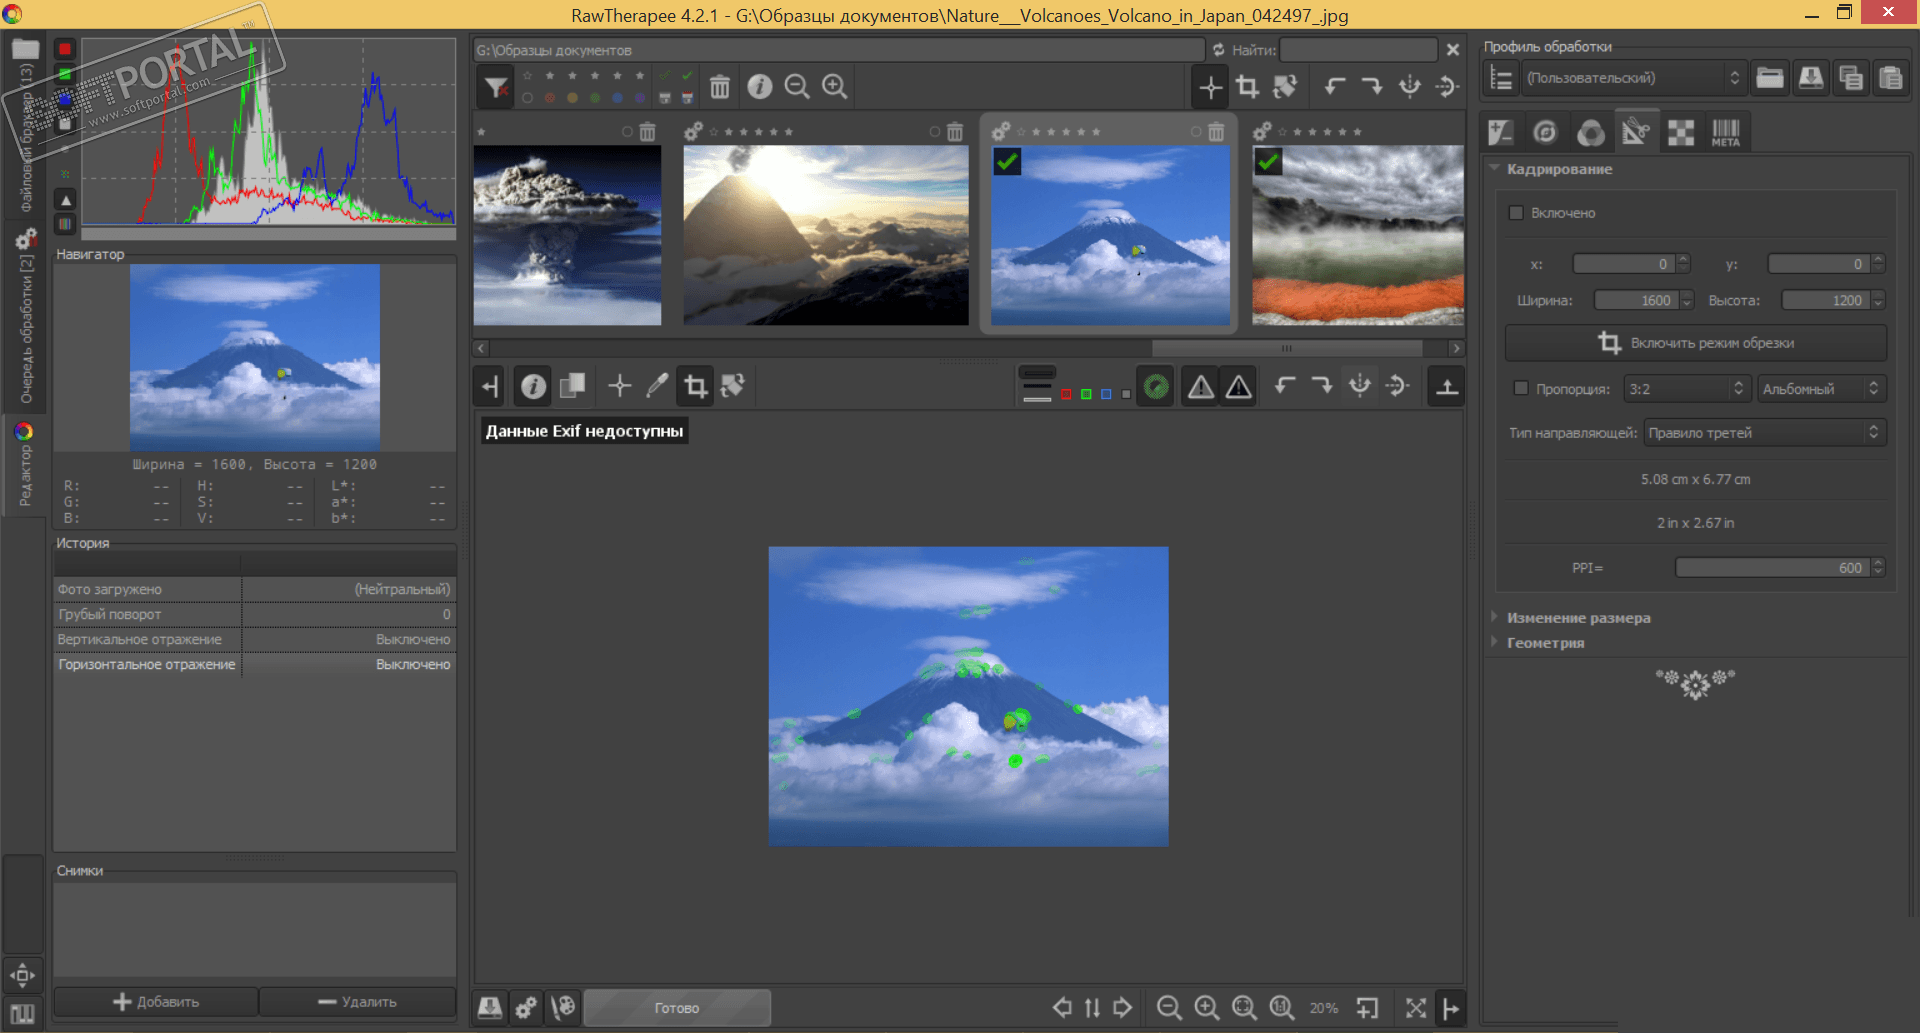Image resolution: width=1920 pixels, height=1033 pixels.
Task: Clear all filters in the file browser toolbar
Action: [x=495, y=87]
